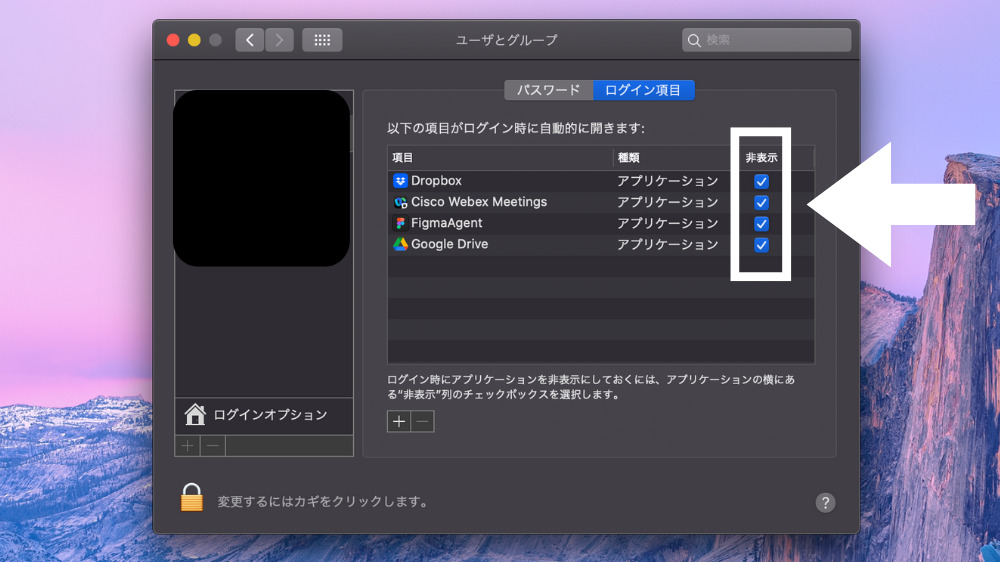Click the Google Drive app icon
Image resolution: width=1000 pixels, height=562 pixels.
click(400, 244)
